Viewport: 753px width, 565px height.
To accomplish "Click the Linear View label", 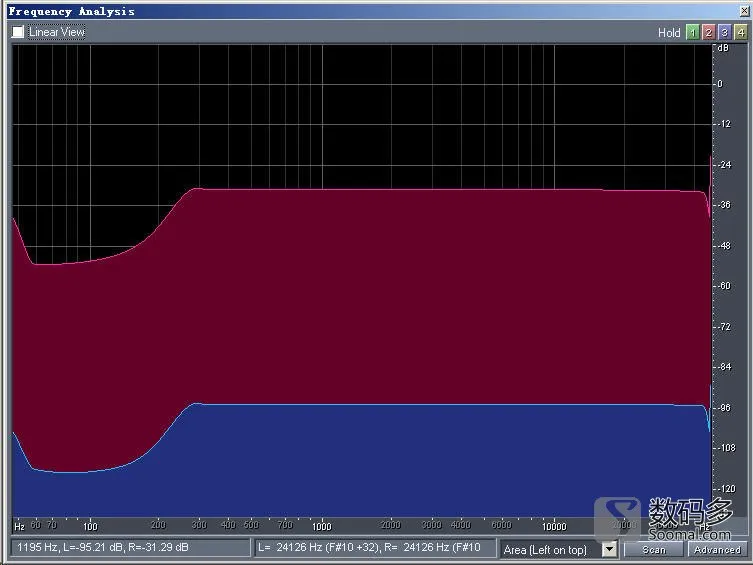I will click(x=57, y=32).
